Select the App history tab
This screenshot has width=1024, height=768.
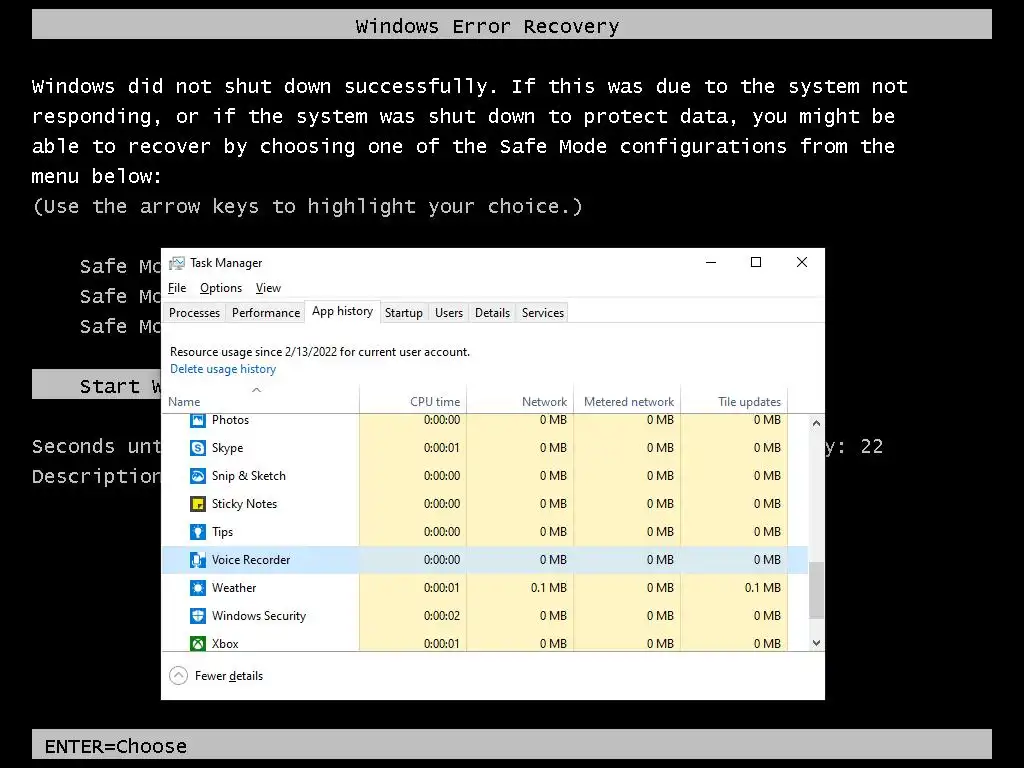coord(342,312)
